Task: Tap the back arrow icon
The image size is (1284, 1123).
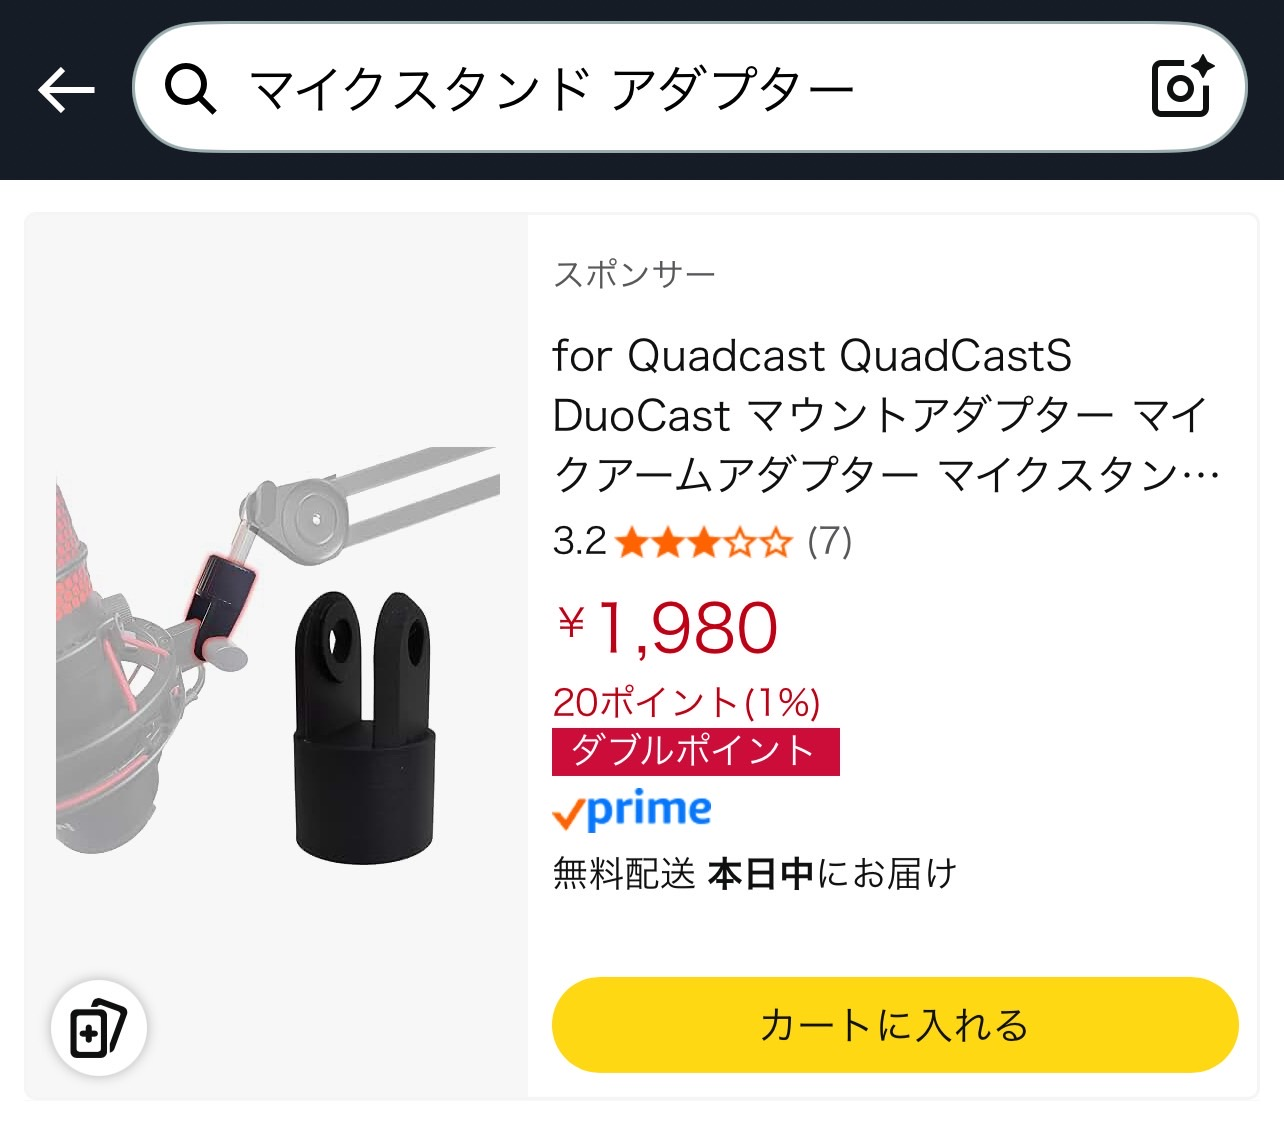Action: click(66, 90)
